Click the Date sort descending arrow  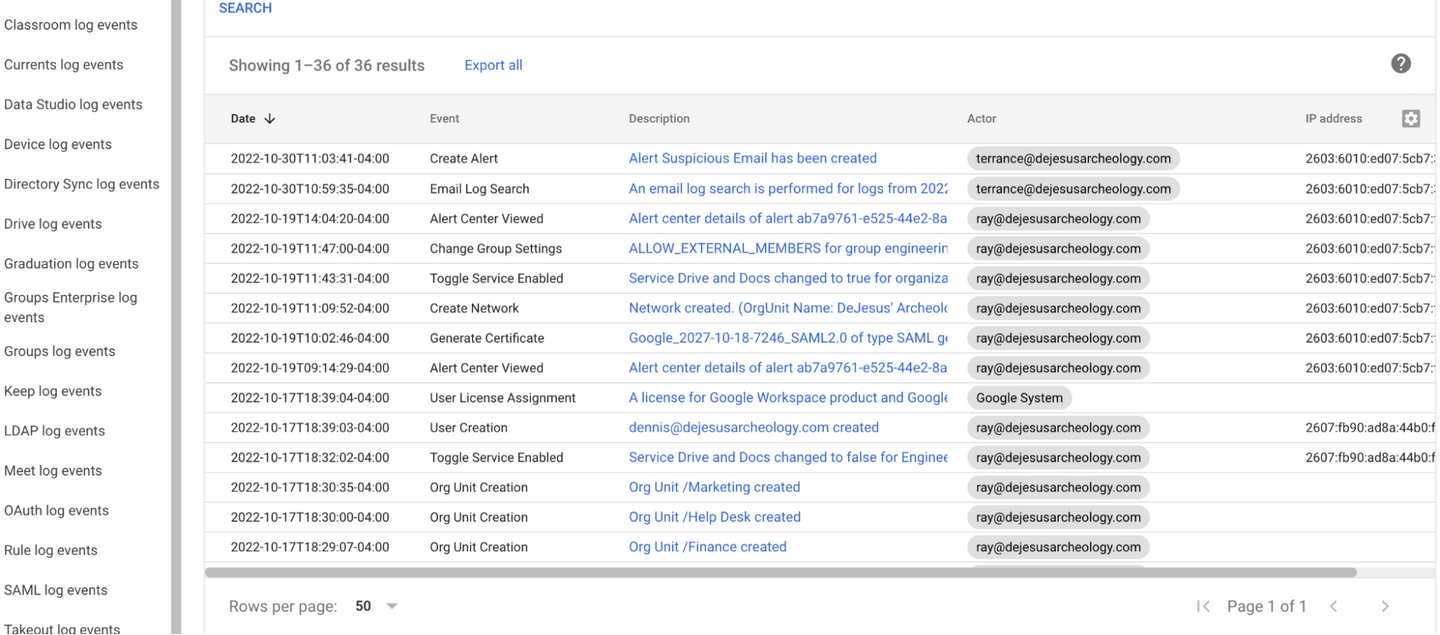coord(269,119)
